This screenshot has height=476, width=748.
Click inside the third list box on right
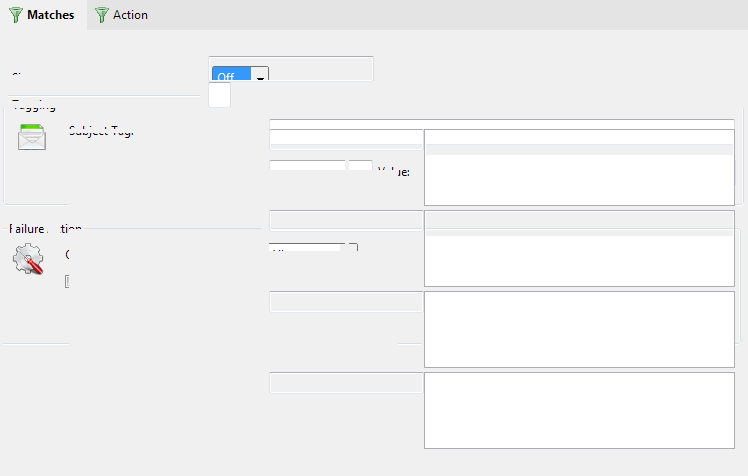coord(579,329)
